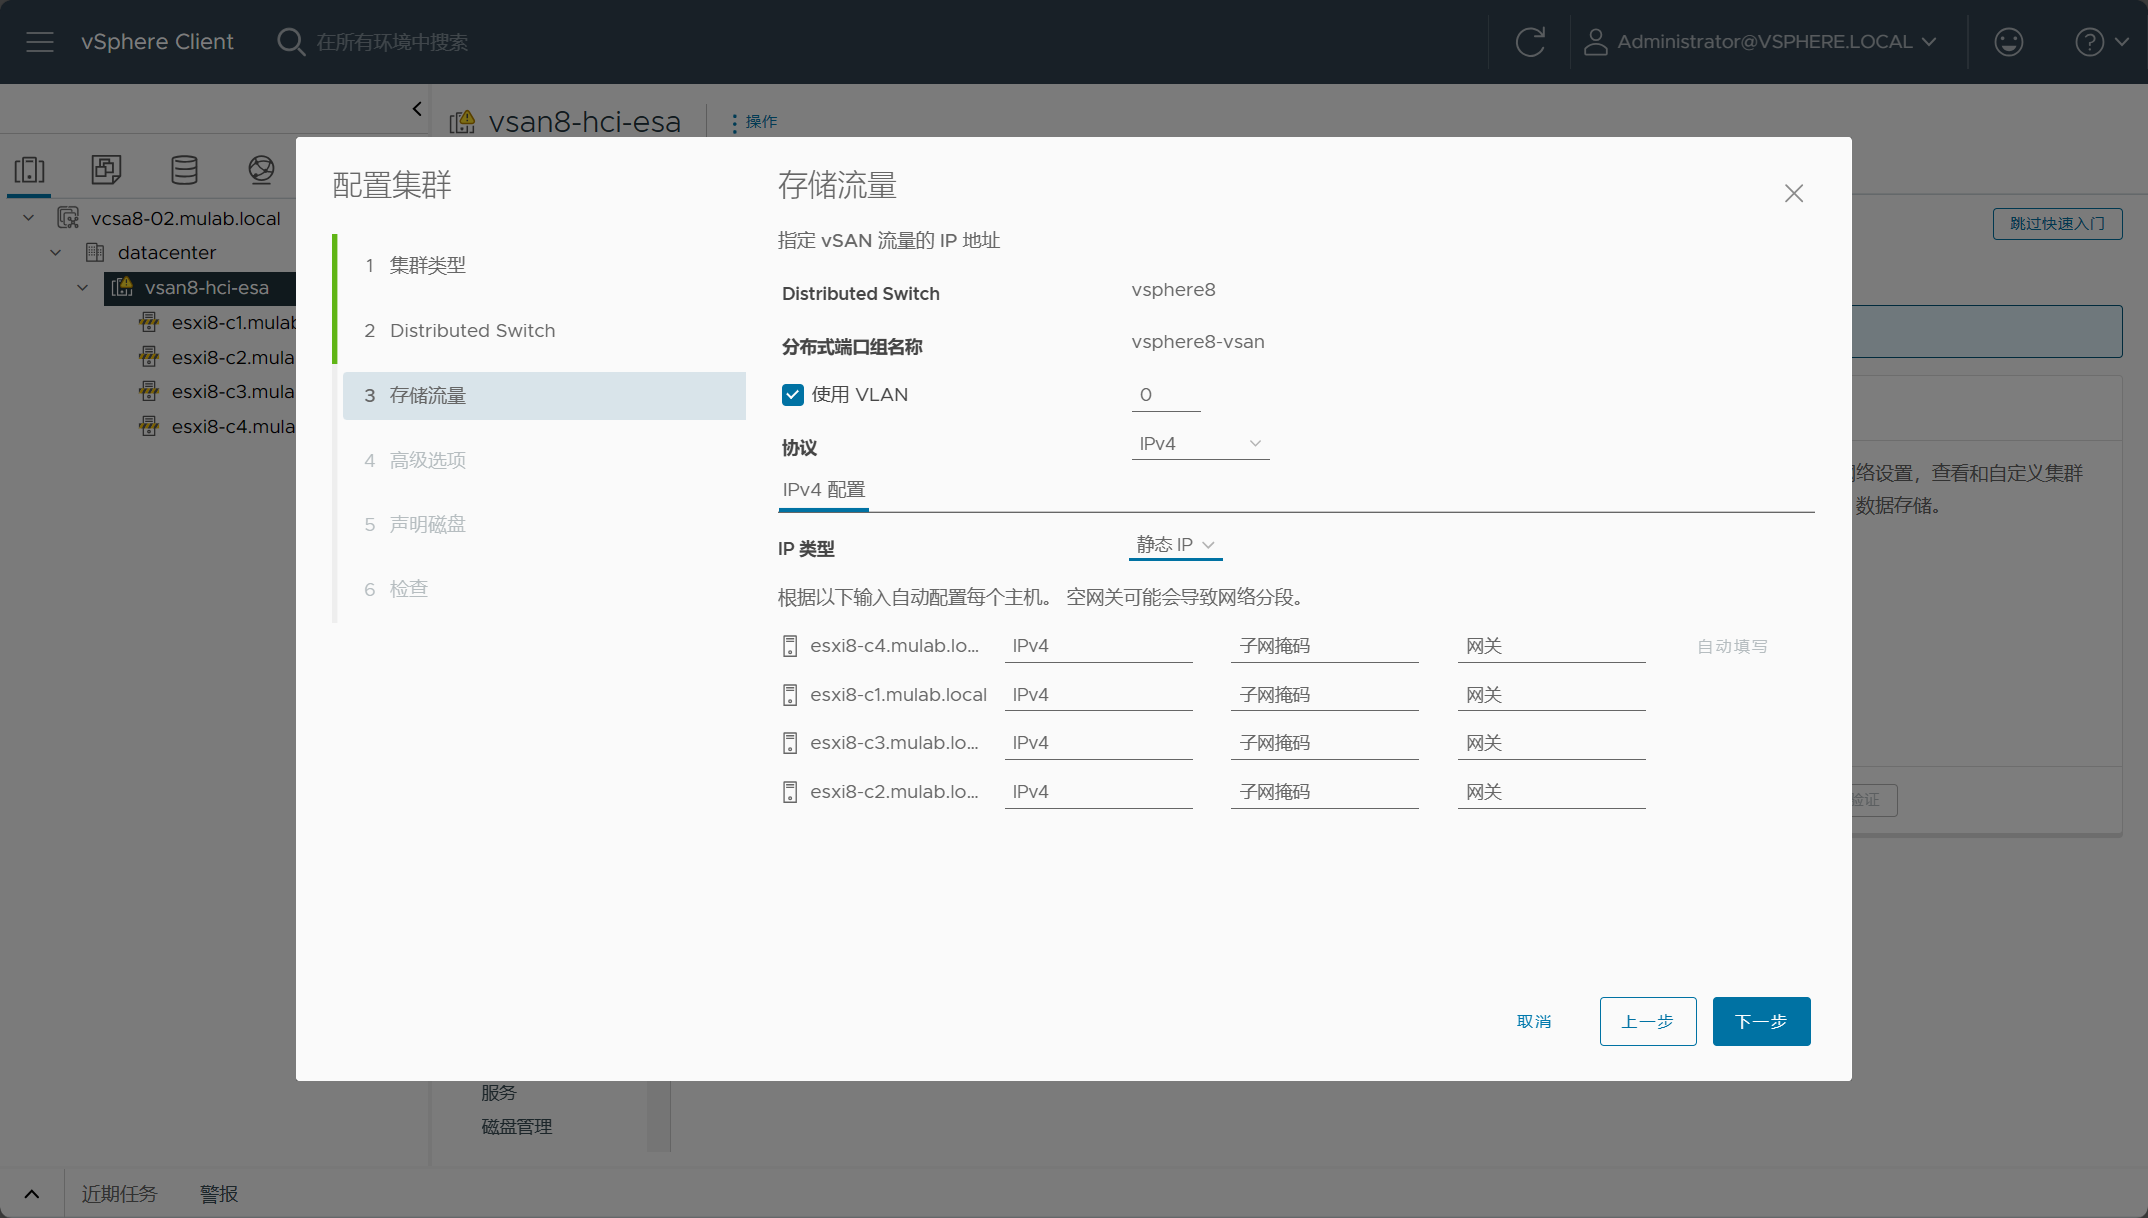Switch to Hosts and Clusters view icon
Screen dimensions: 2148x1218
pyautogui.click(x=30, y=170)
